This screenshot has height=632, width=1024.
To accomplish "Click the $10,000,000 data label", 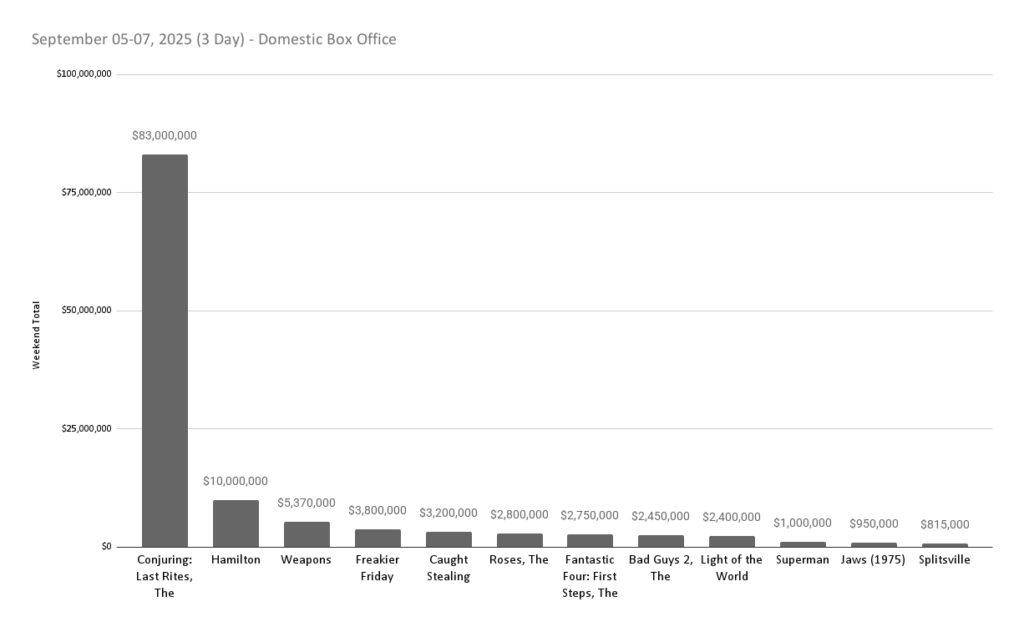I will [235, 481].
